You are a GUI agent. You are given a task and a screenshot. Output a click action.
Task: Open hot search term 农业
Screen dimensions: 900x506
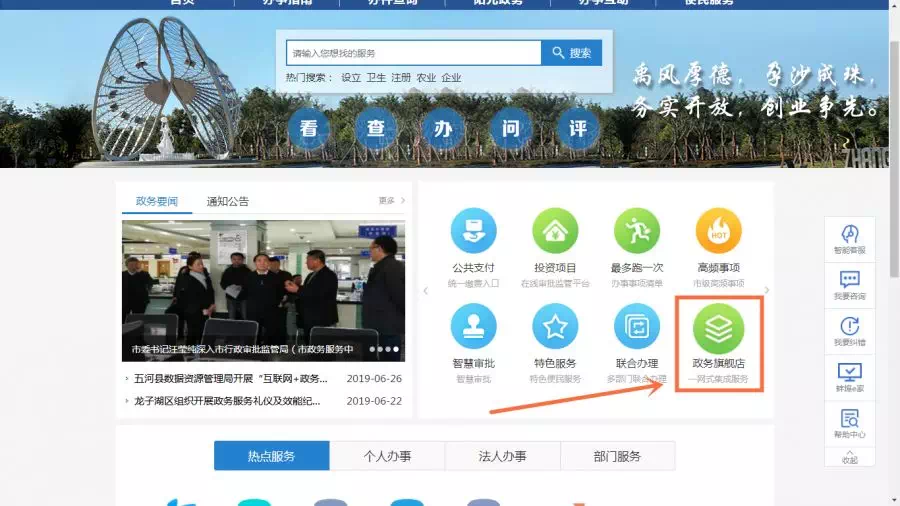click(426, 77)
